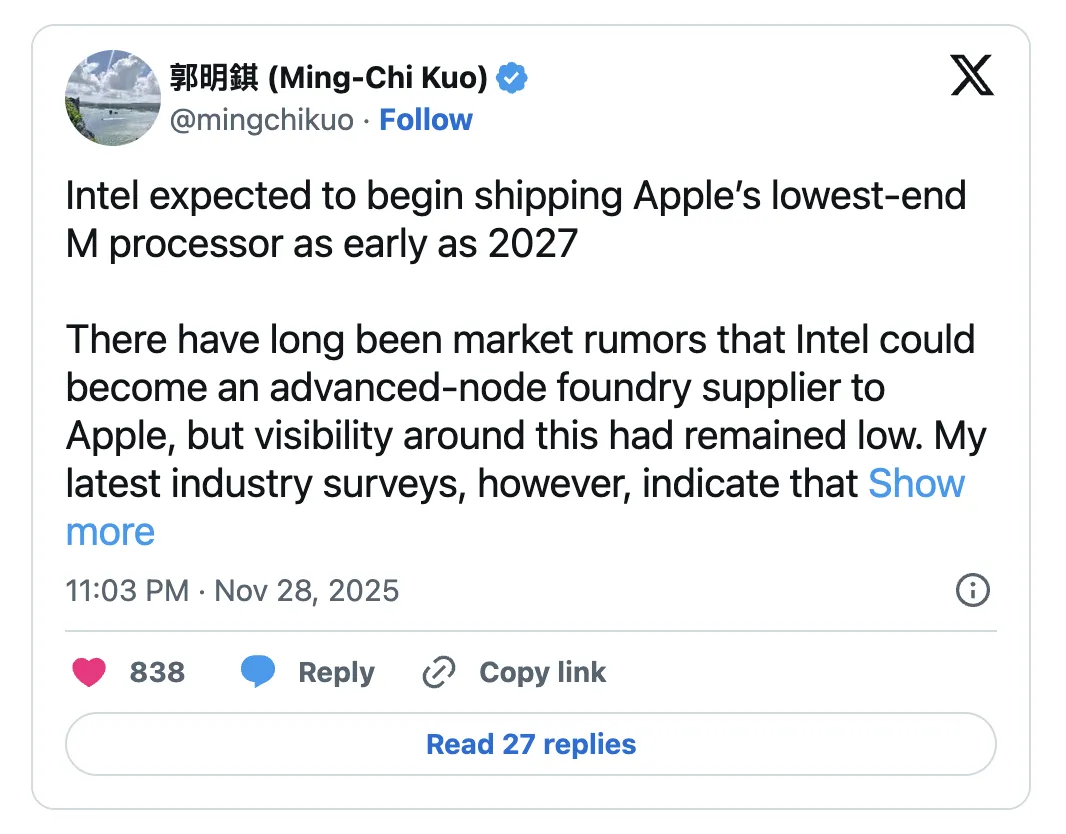1066x834 pixels.
Task: Click the blue verified badge checkmark
Action: point(511,76)
